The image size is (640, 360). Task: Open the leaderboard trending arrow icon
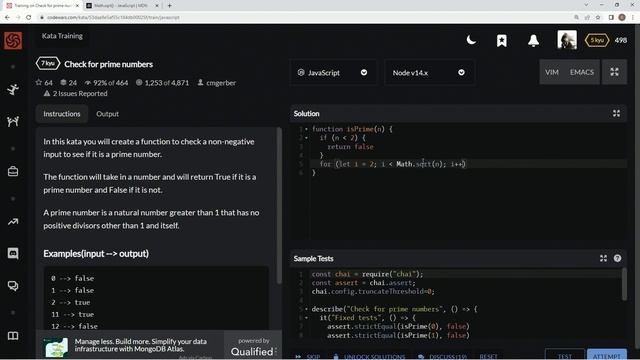[x=13, y=222]
